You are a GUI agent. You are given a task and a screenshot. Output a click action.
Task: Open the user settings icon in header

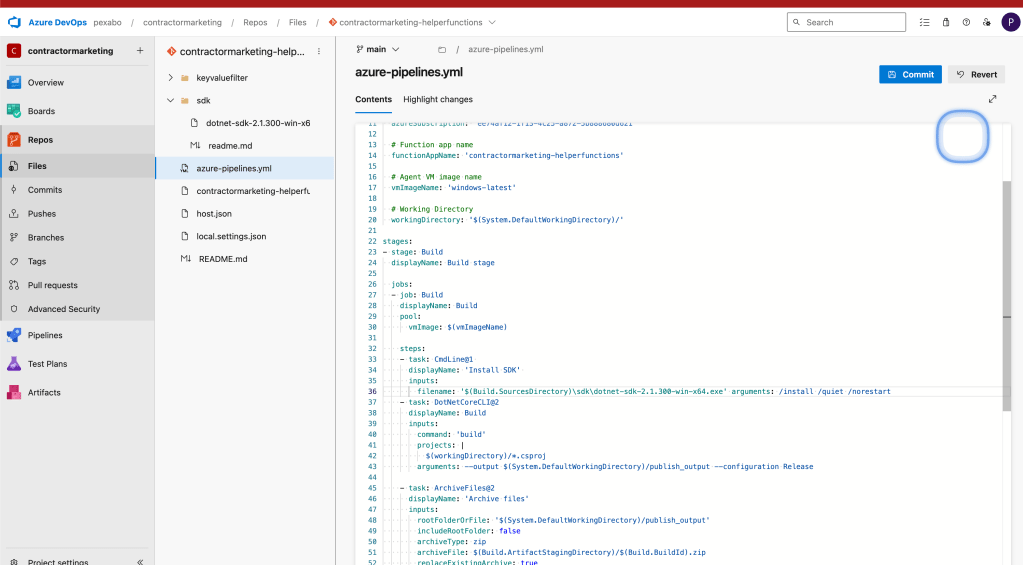[x=987, y=22]
